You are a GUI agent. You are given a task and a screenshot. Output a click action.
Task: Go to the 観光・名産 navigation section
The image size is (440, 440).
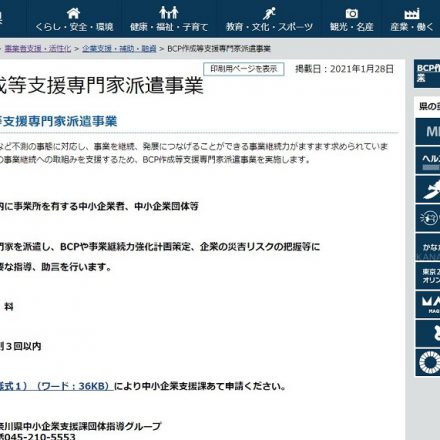click(352, 27)
